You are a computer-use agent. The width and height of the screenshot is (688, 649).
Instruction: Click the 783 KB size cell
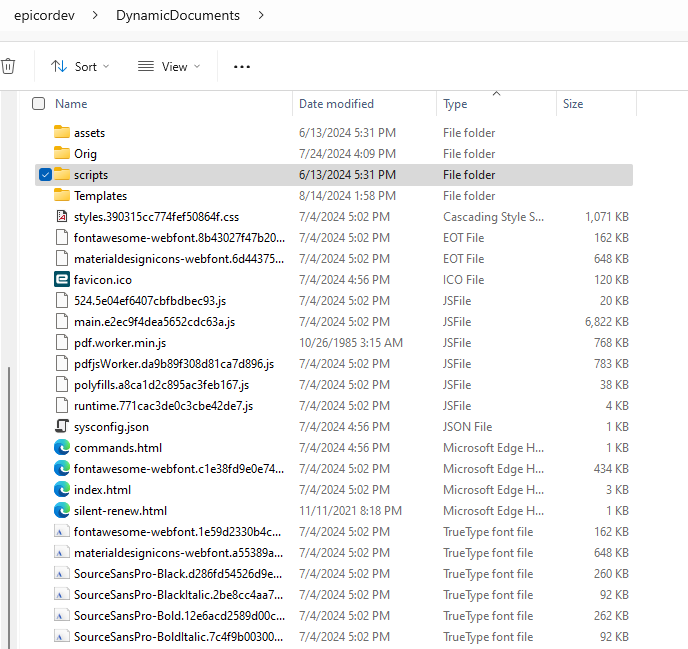point(611,364)
